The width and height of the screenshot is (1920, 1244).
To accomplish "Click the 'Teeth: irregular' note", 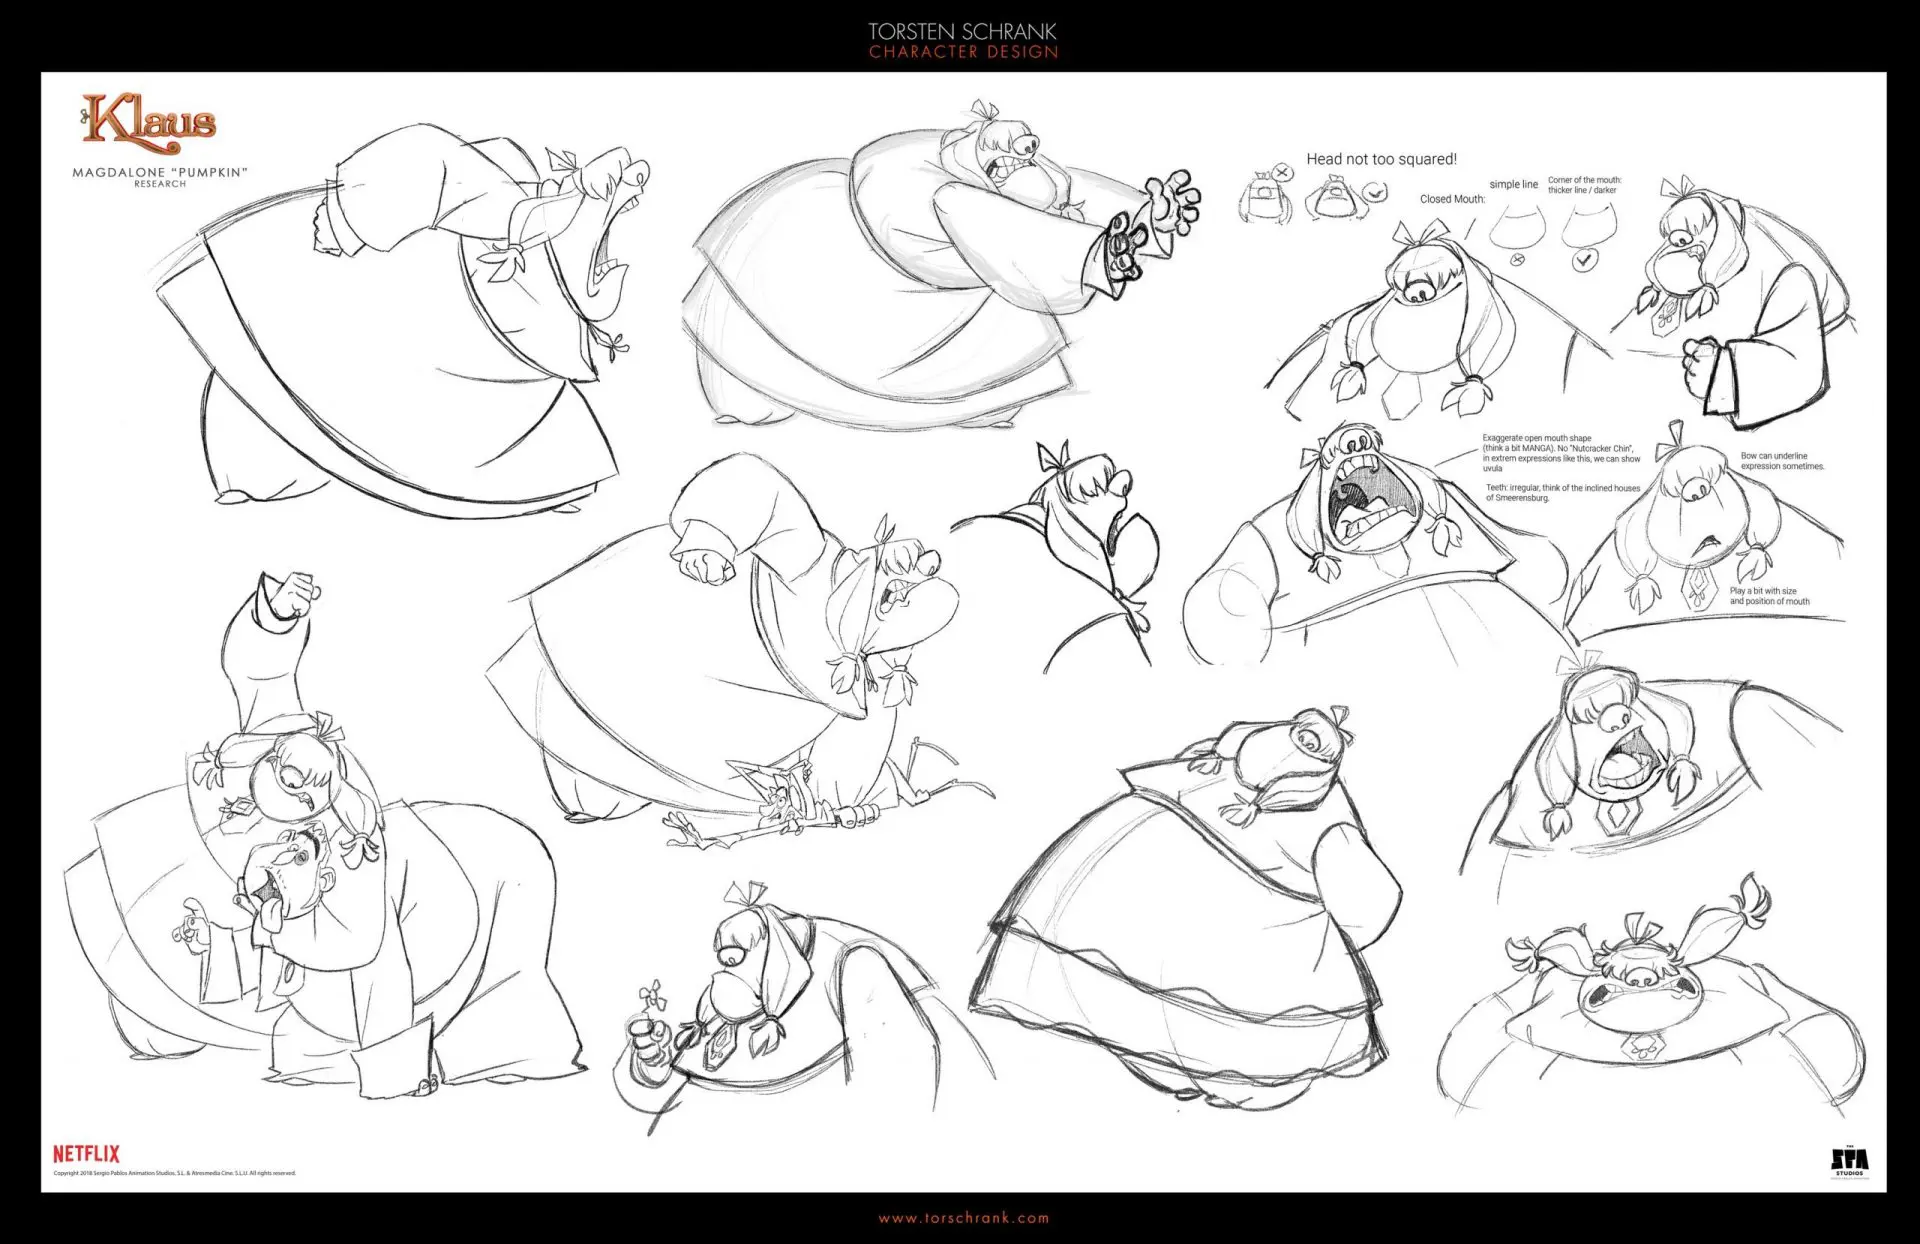I will tap(1562, 492).
